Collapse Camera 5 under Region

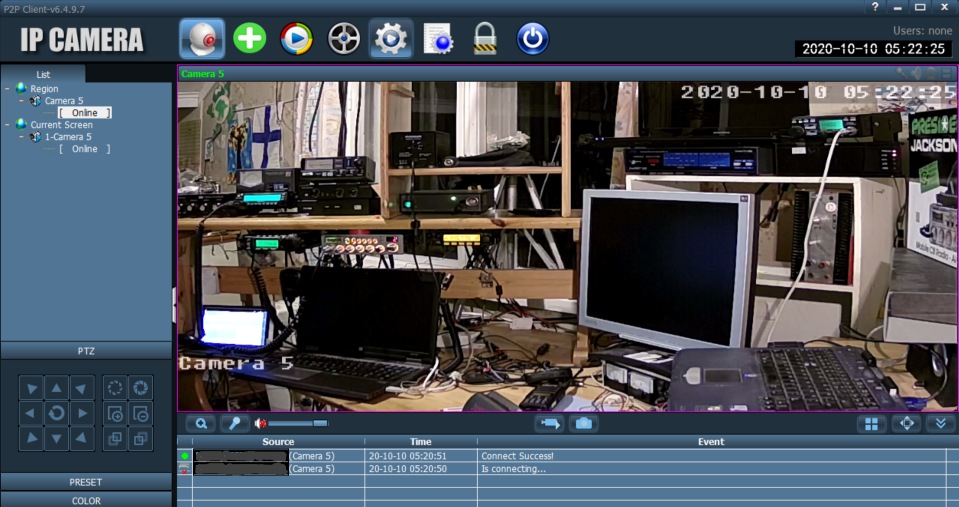pos(21,101)
